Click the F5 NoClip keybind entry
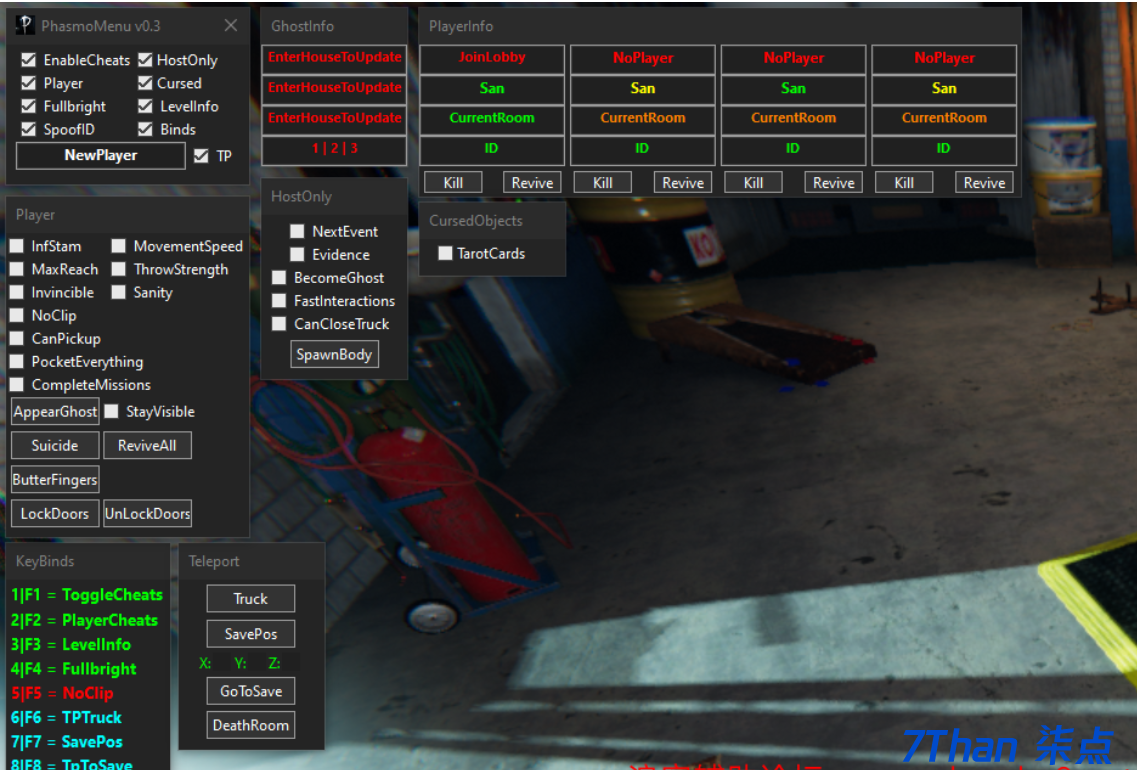Screen dimensions: 1137x770 coord(62,693)
